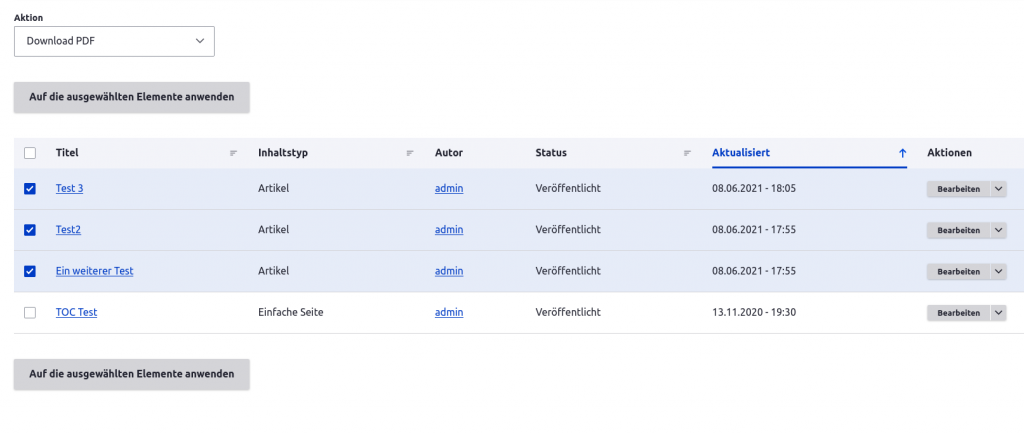Click the sort icon in Titel column
The image size is (1024, 434).
pos(233,153)
